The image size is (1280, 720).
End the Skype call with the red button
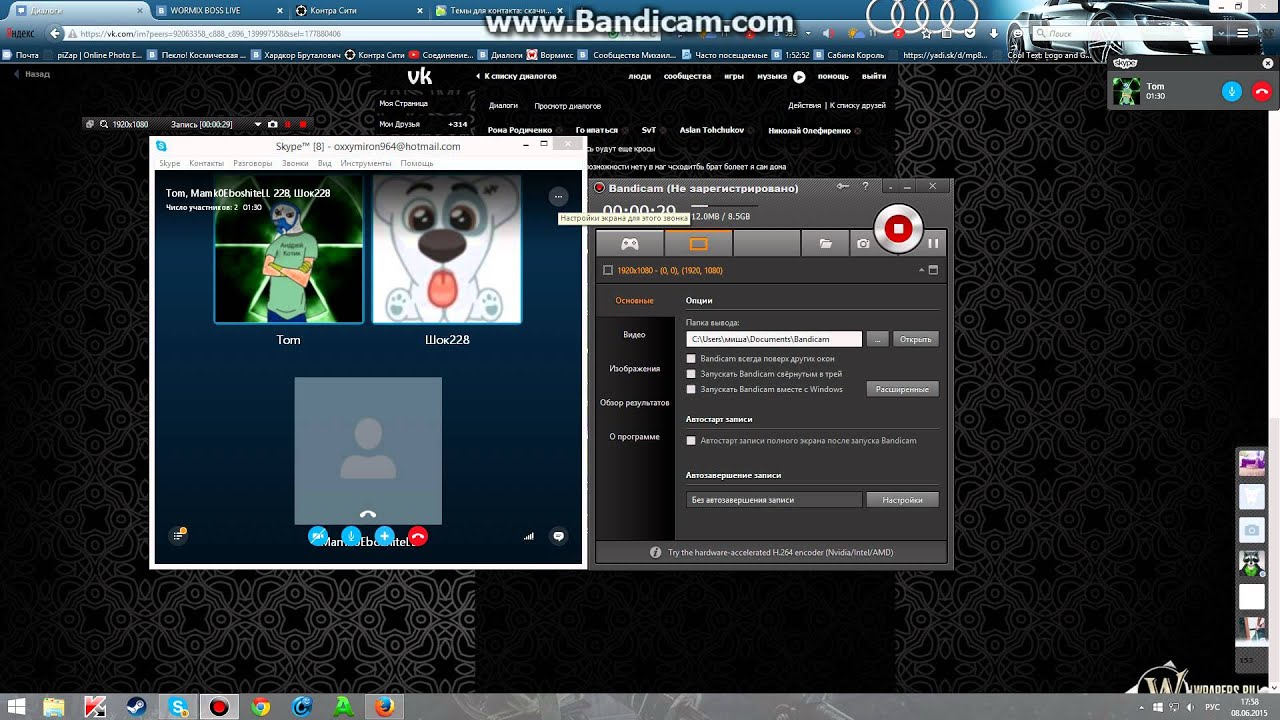tap(418, 536)
